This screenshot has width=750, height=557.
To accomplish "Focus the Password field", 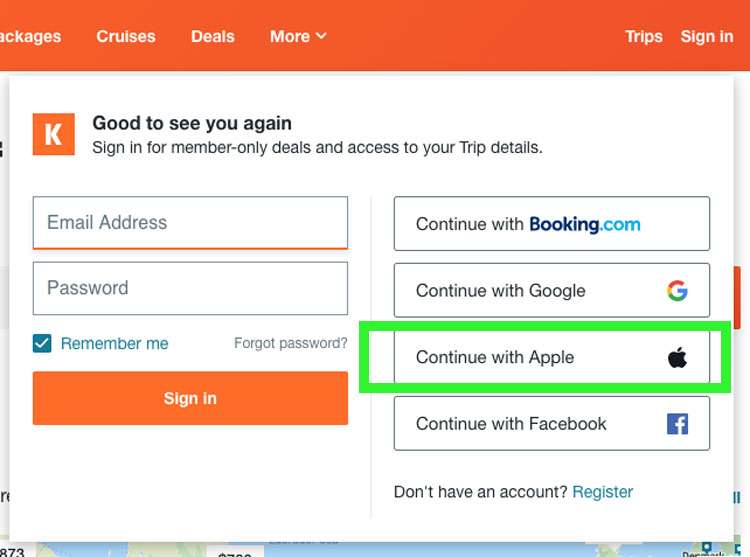I will [x=190, y=288].
